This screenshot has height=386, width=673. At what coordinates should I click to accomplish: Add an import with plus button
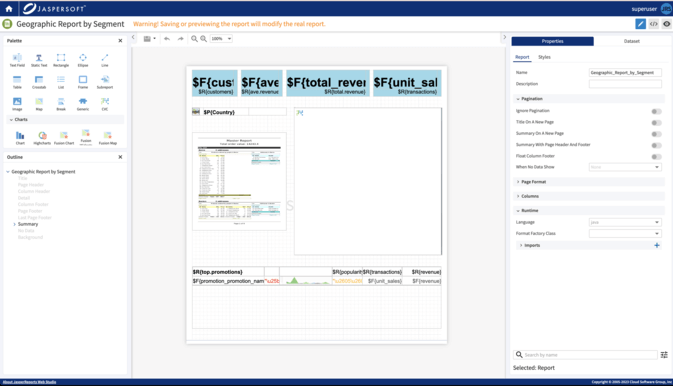coord(657,245)
